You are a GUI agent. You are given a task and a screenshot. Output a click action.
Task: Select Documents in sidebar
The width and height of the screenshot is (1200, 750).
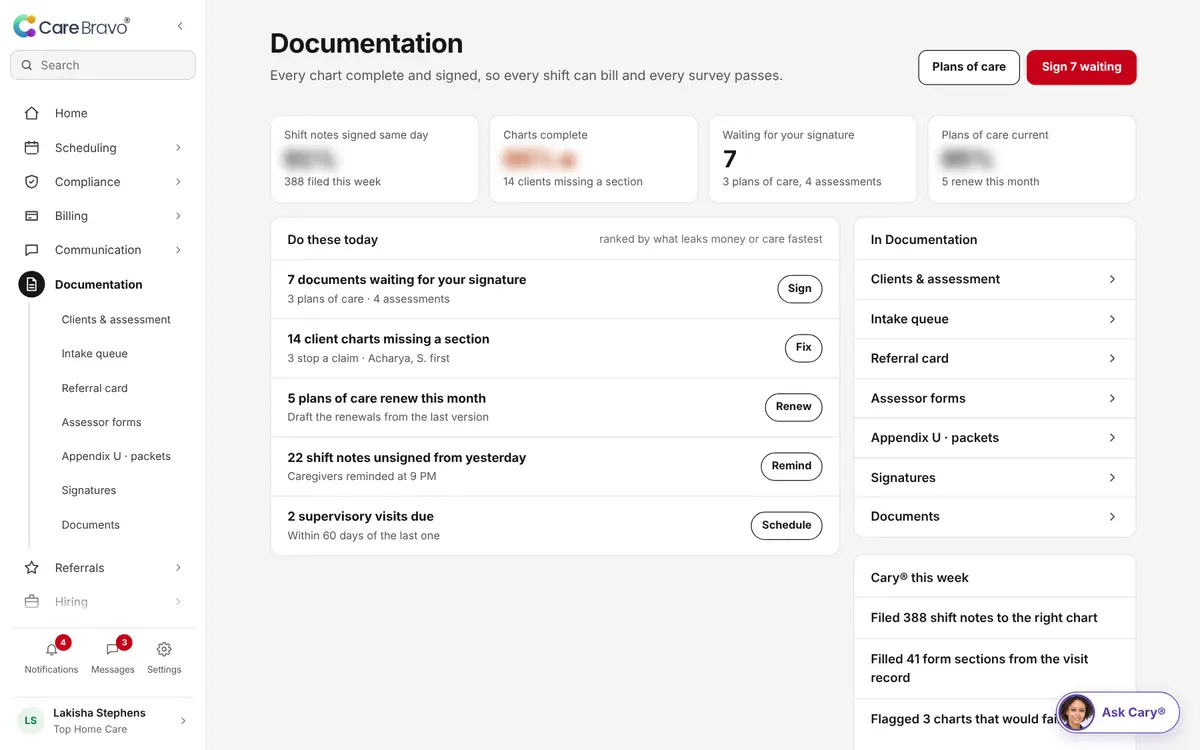point(91,524)
